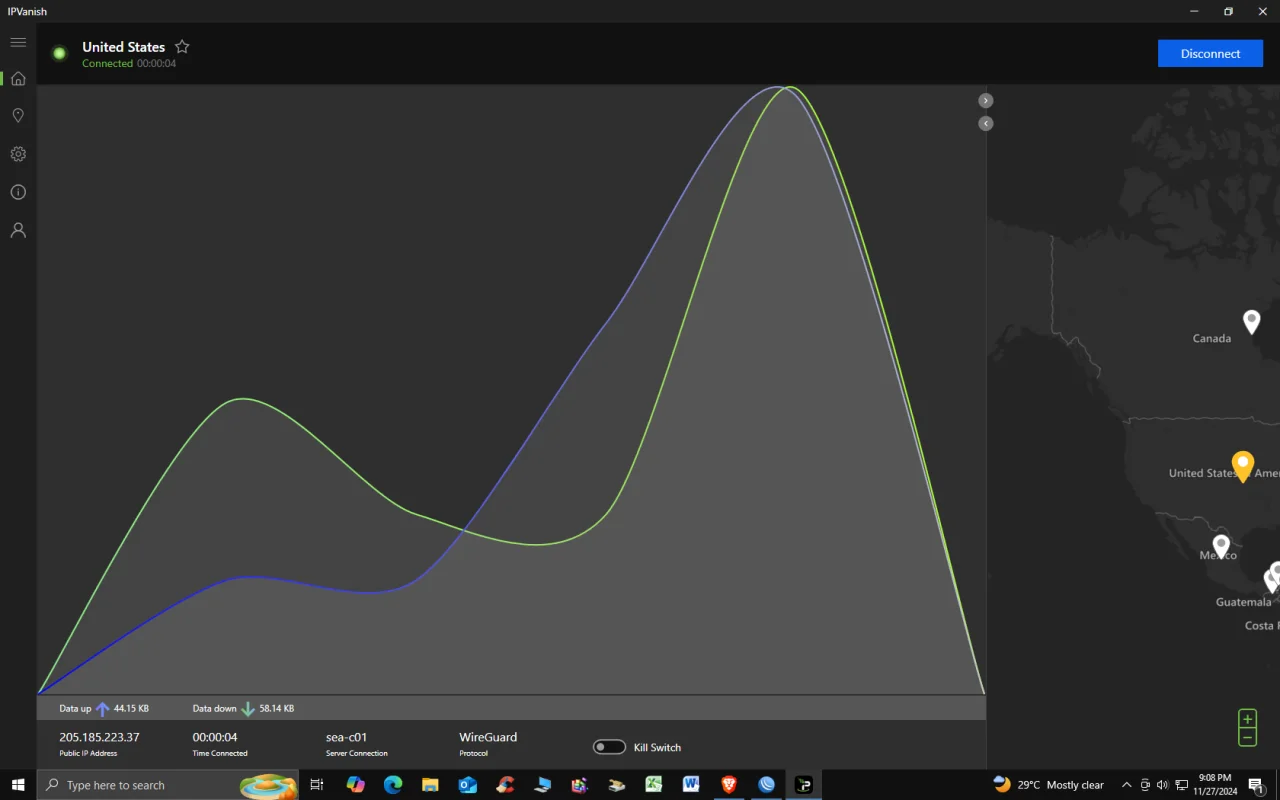Click the Guatemala map label
The height and width of the screenshot is (800, 1280).
point(1243,602)
